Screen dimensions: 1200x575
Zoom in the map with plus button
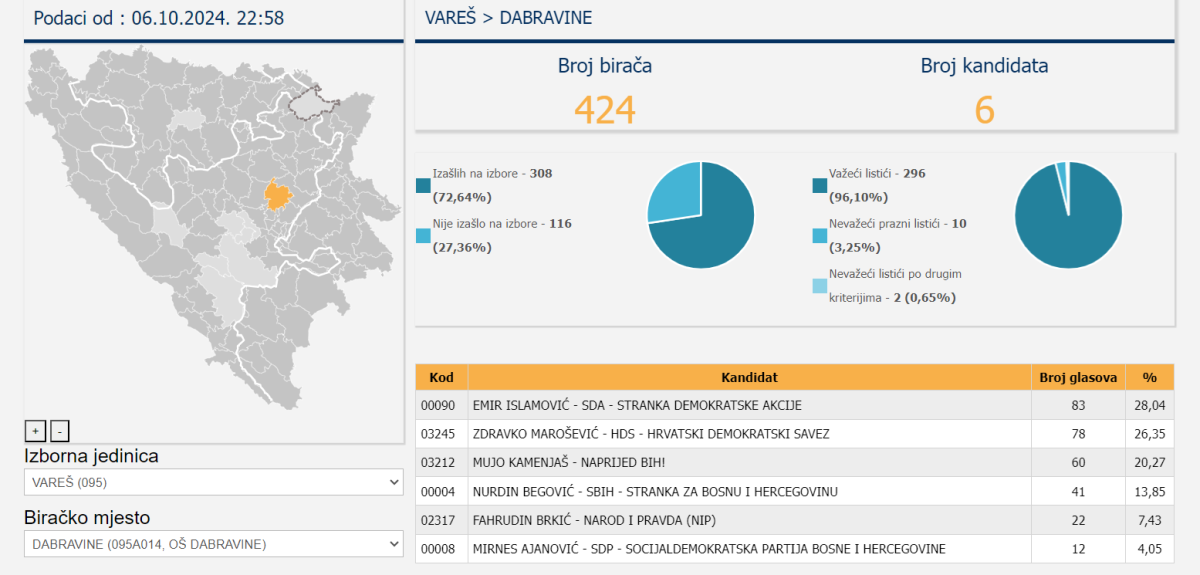click(35, 431)
